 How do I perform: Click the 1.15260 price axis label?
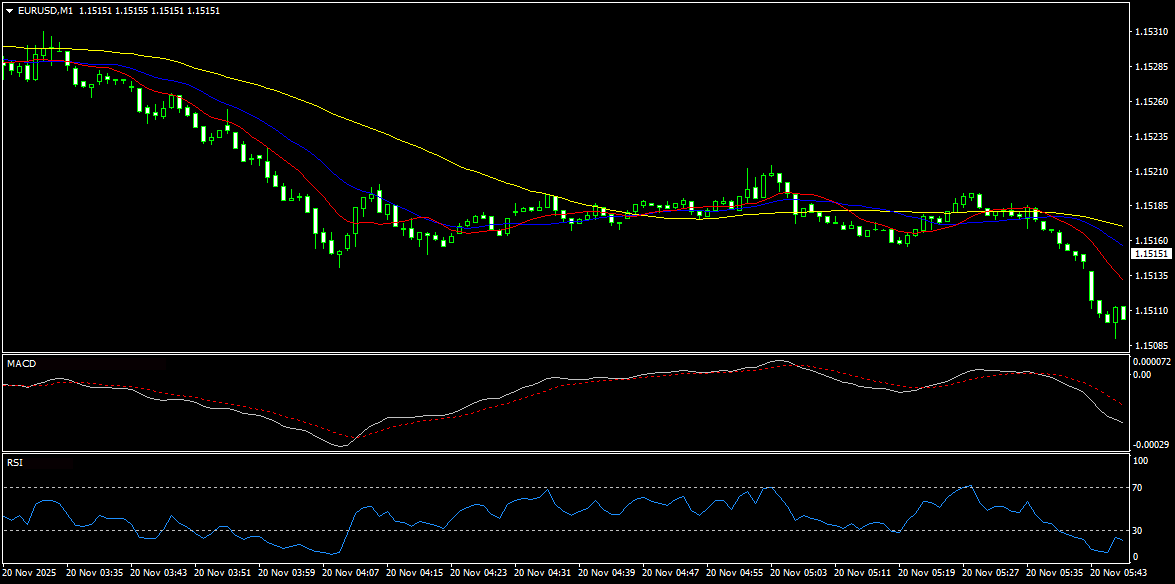tap(1149, 101)
